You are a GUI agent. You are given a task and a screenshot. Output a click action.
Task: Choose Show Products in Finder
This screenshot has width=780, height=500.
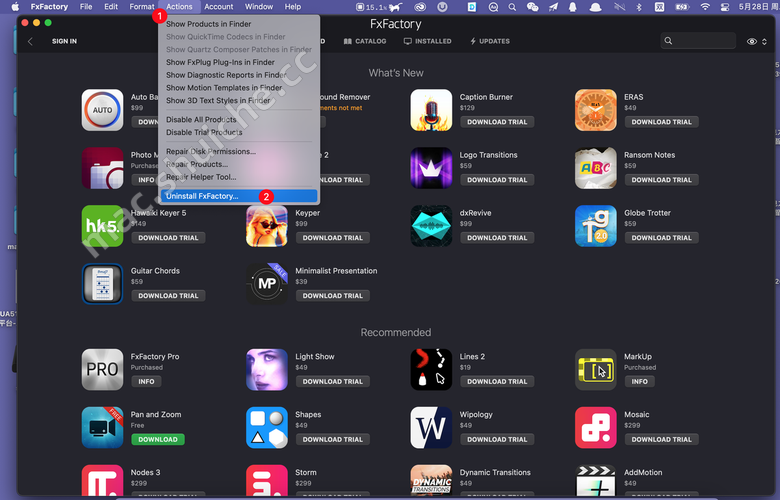(x=239, y=24)
